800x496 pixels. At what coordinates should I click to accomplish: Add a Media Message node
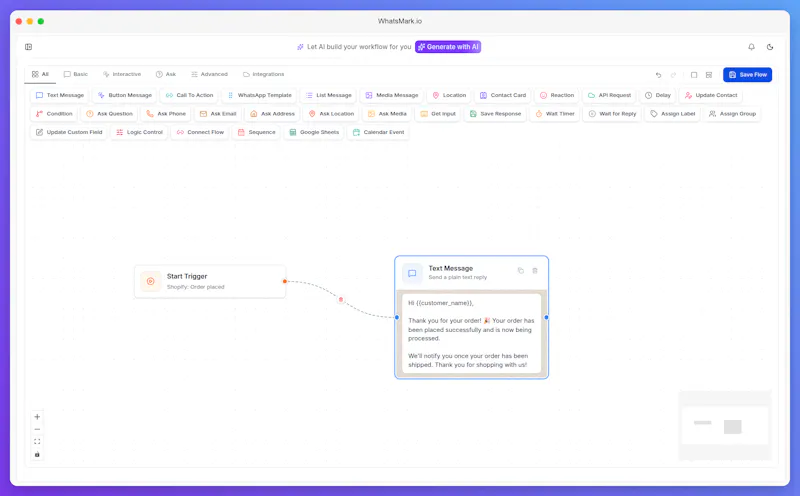(x=392, y=95)
